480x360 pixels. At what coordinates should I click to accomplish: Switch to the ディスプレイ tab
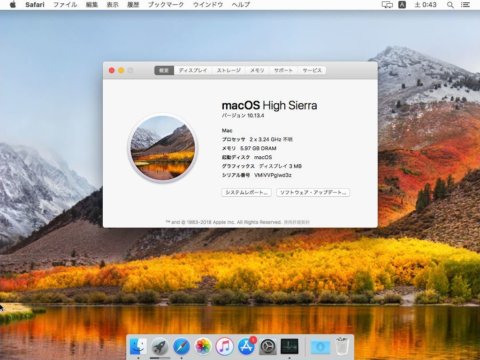(193, 70)
